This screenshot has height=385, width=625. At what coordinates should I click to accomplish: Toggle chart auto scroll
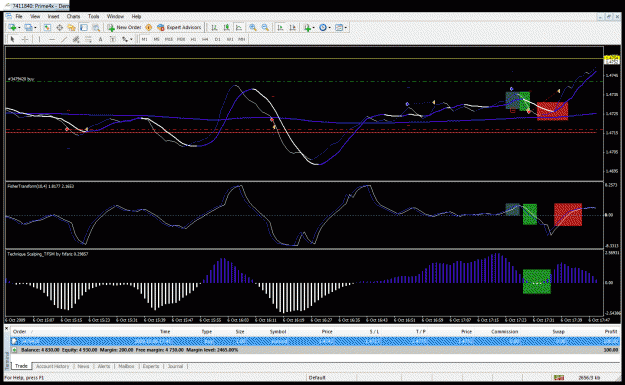(280, 28)
